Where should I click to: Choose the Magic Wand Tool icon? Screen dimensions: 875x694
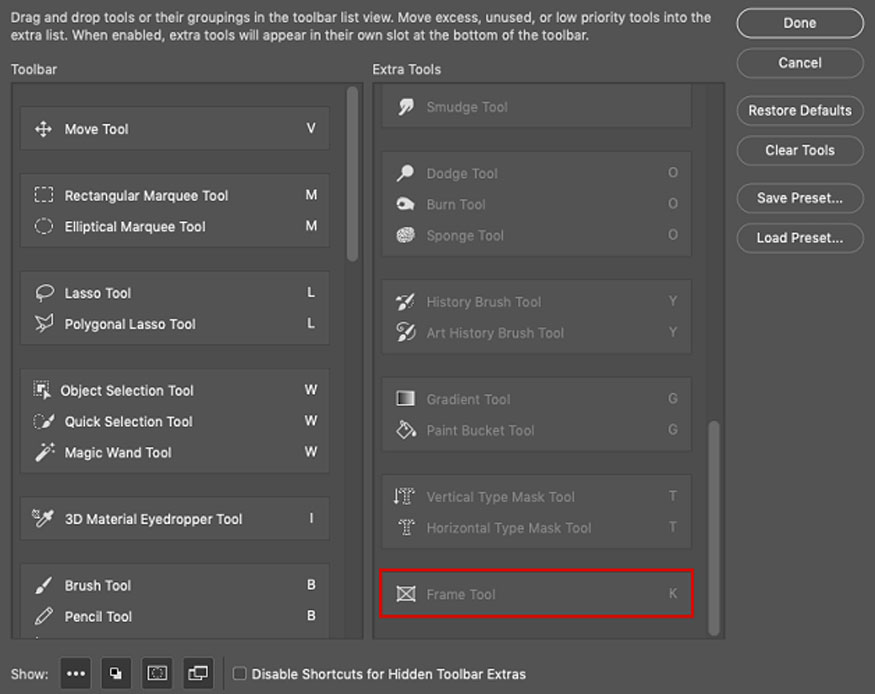[43, 453]
